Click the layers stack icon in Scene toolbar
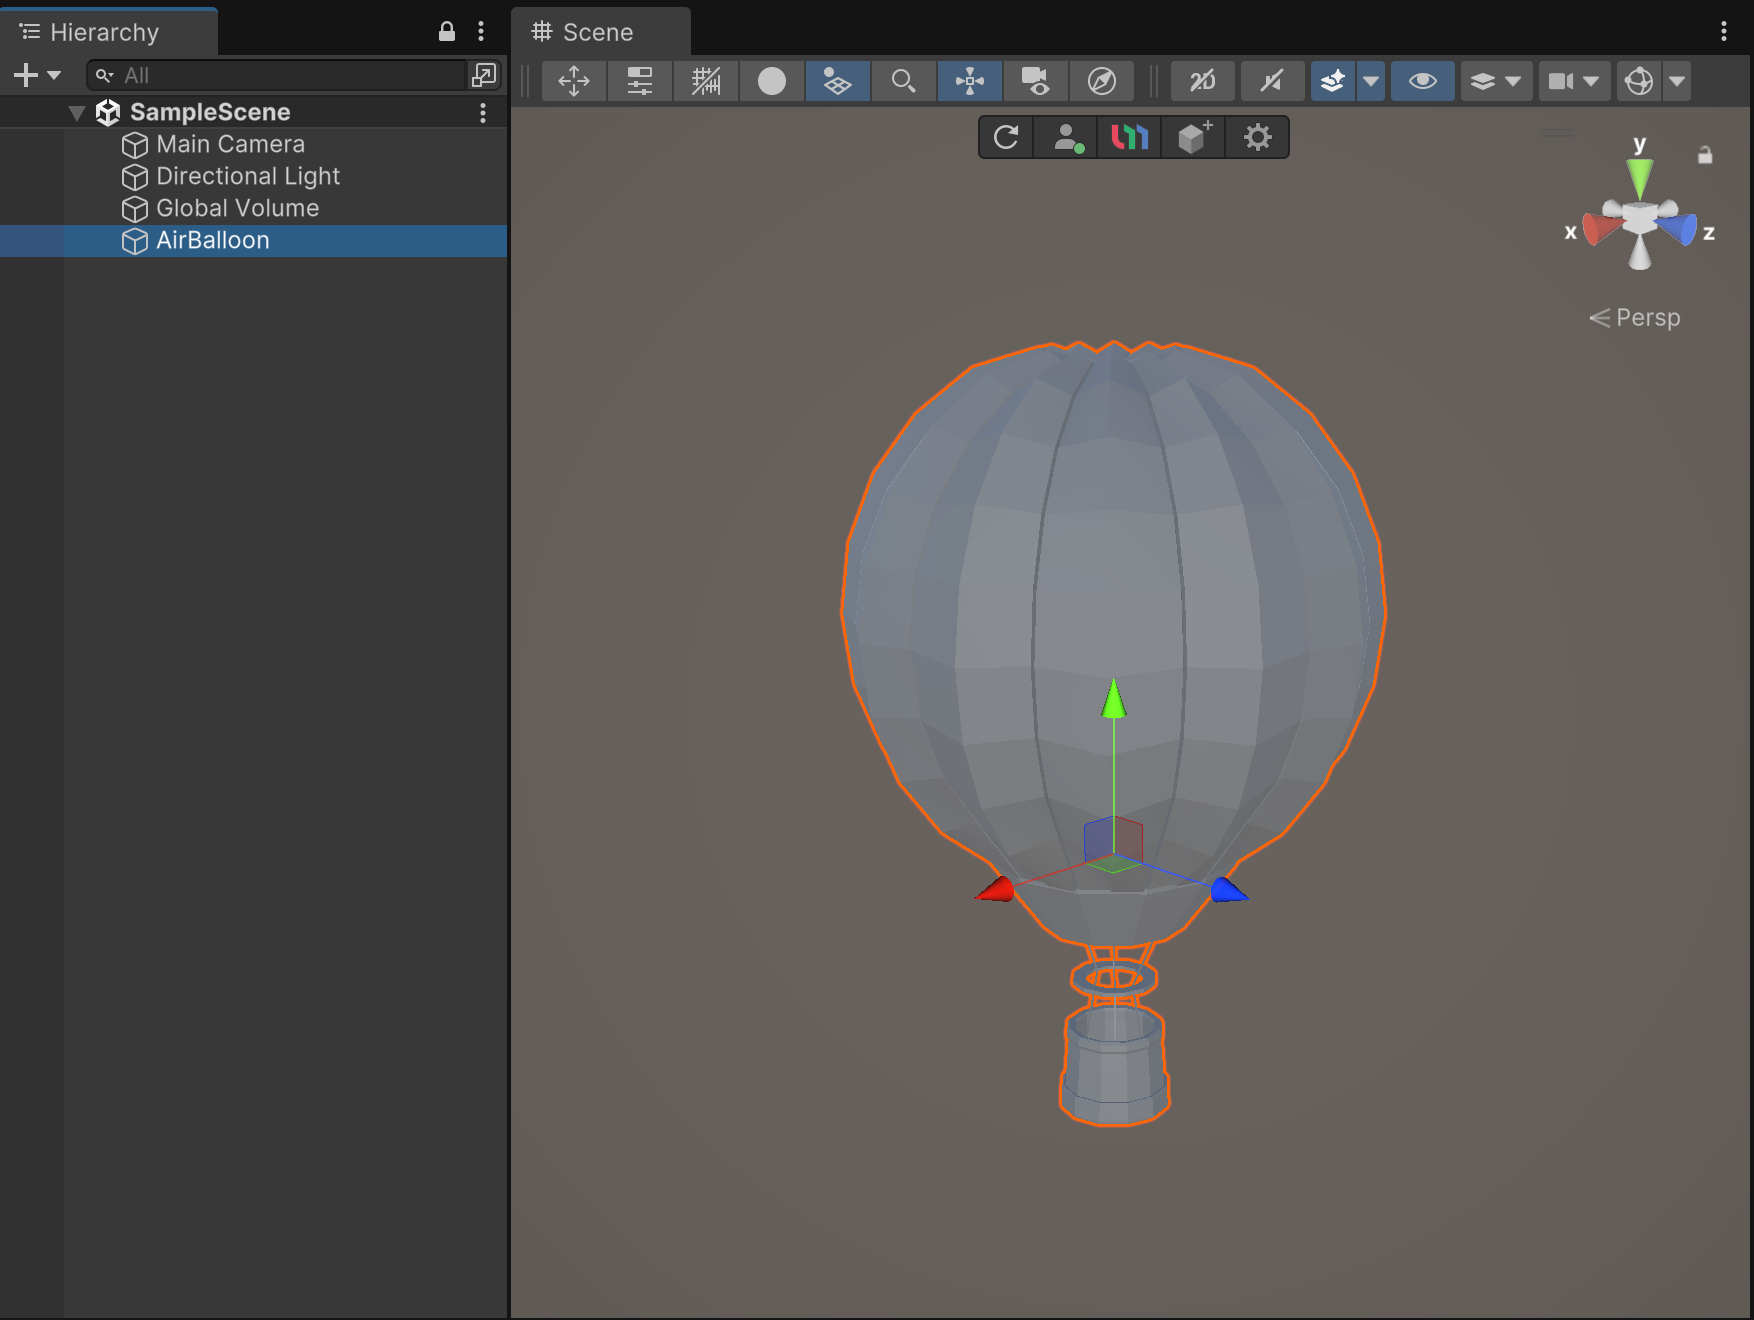This screenshot has height=1320, width=1754. [x=1482, y=81]
